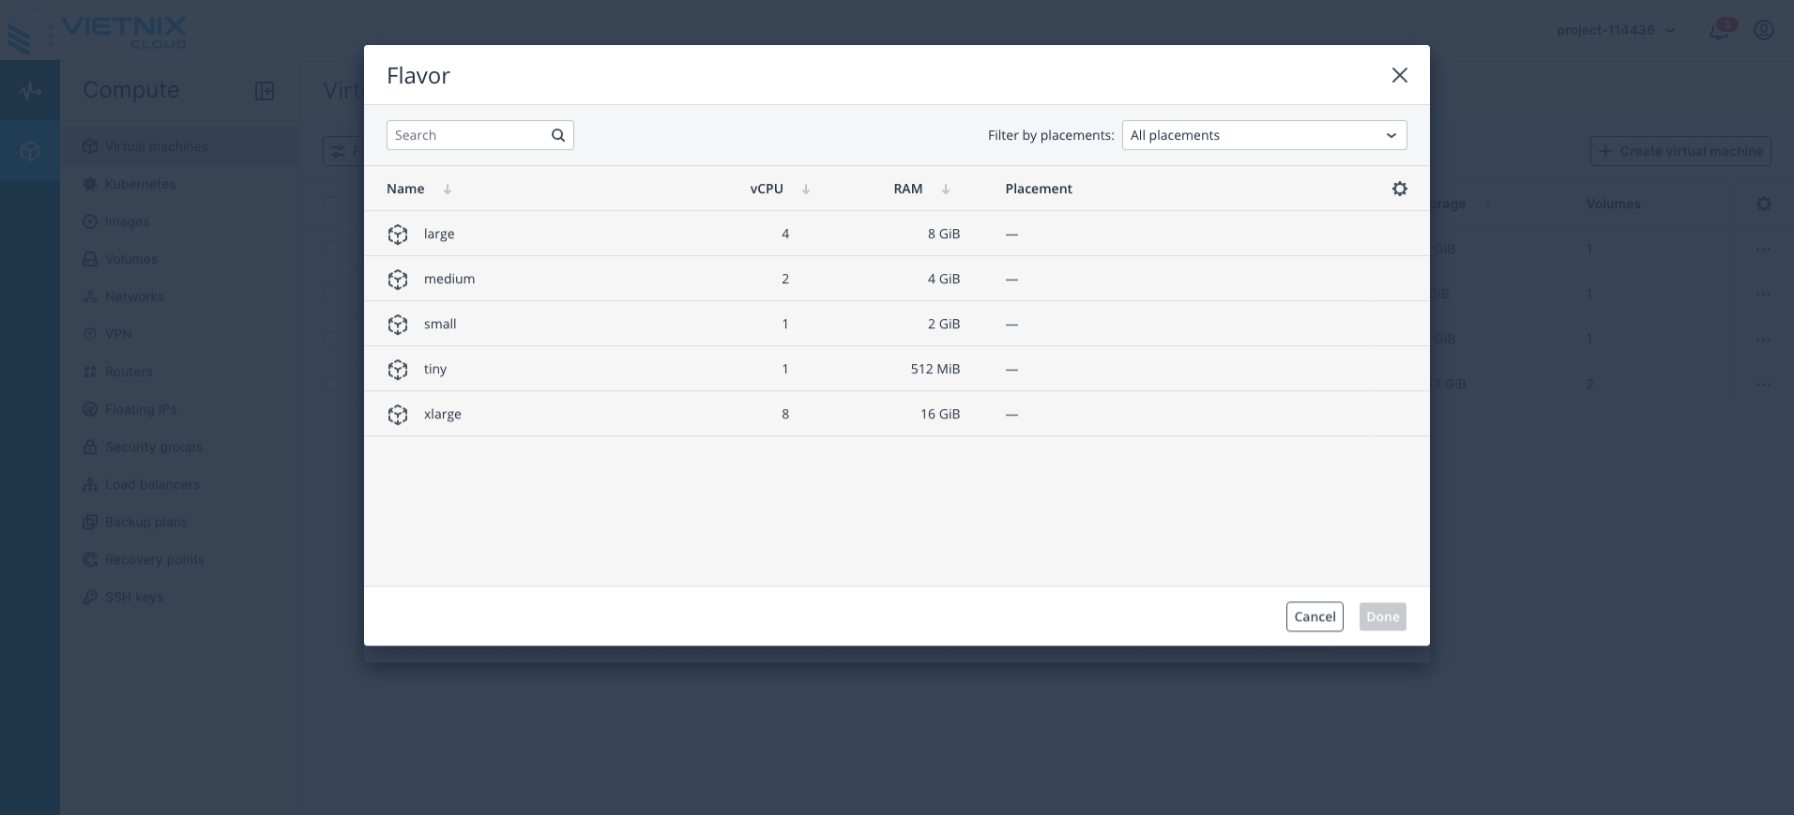Click the 8 GiB RAM cell
The height and width of the screenshot is (815, 1794).
tap(943, 234)
